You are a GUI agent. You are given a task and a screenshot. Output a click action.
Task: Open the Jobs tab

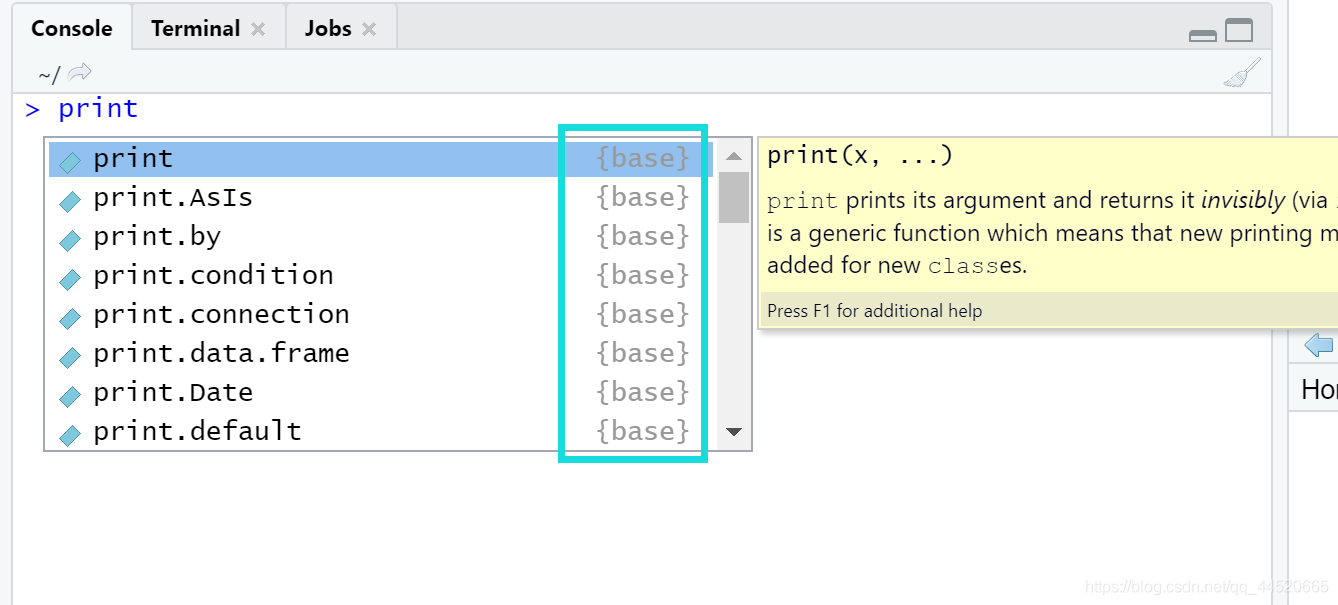click(x=328, y=28)
